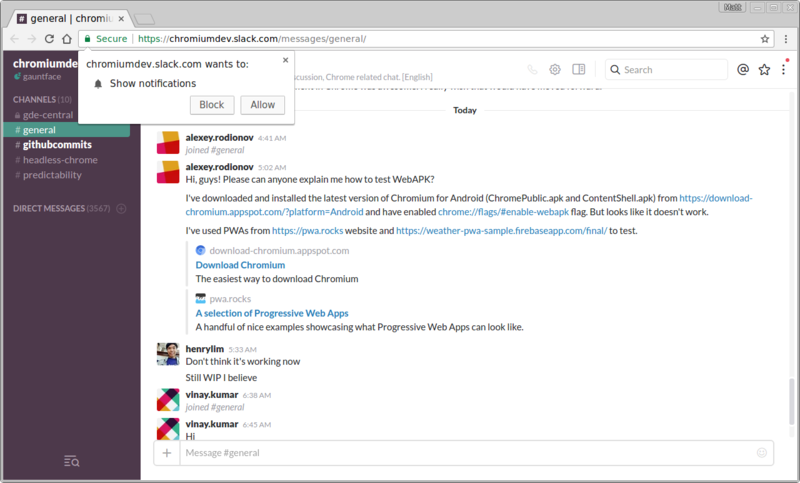
Task: Select the general browser tab
Action: coord(70,19)
